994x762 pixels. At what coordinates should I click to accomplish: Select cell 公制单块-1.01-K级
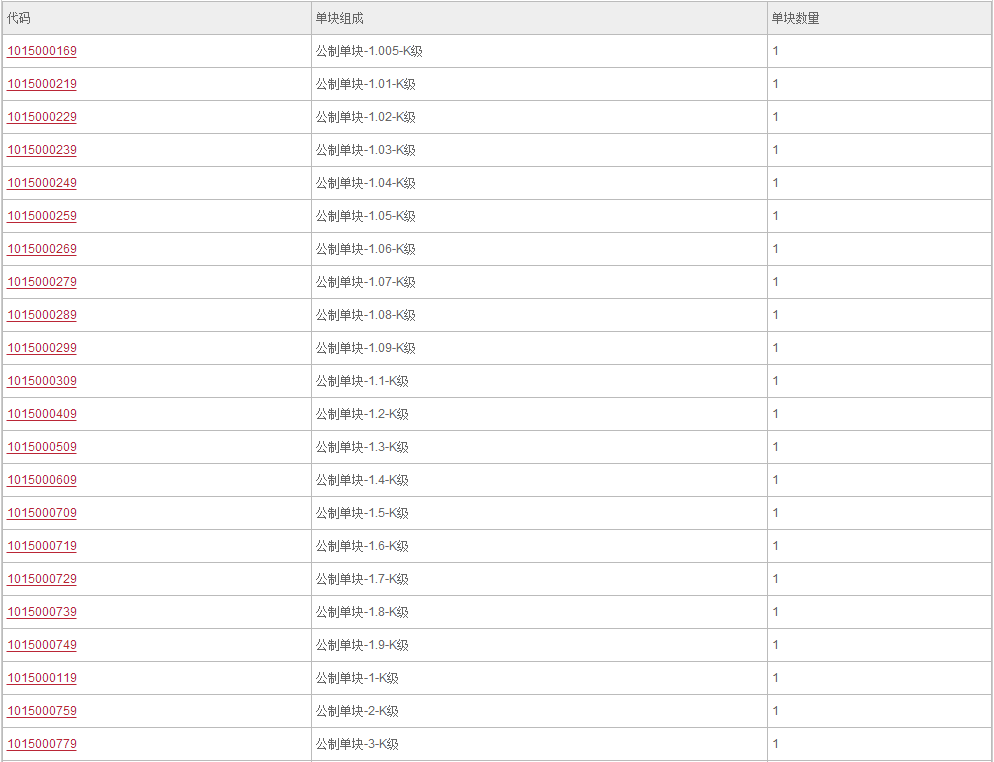coord(539,84)
